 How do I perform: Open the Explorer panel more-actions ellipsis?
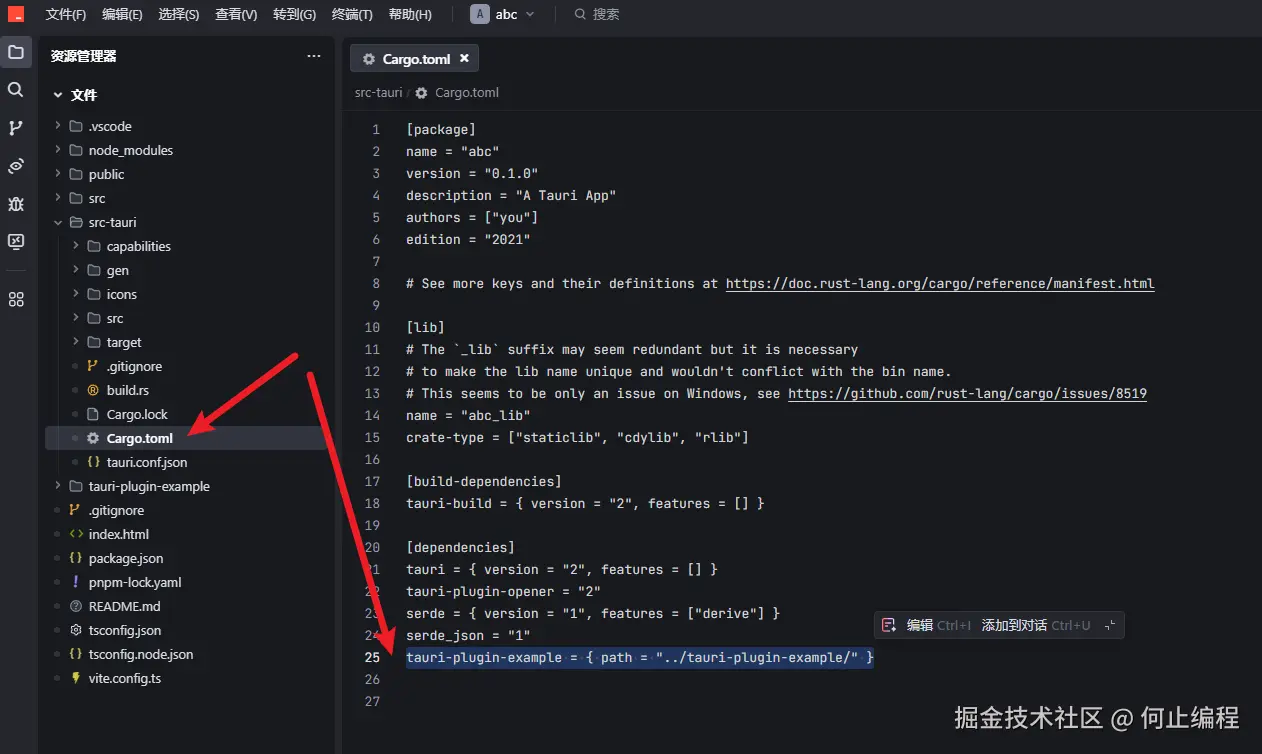314,56
